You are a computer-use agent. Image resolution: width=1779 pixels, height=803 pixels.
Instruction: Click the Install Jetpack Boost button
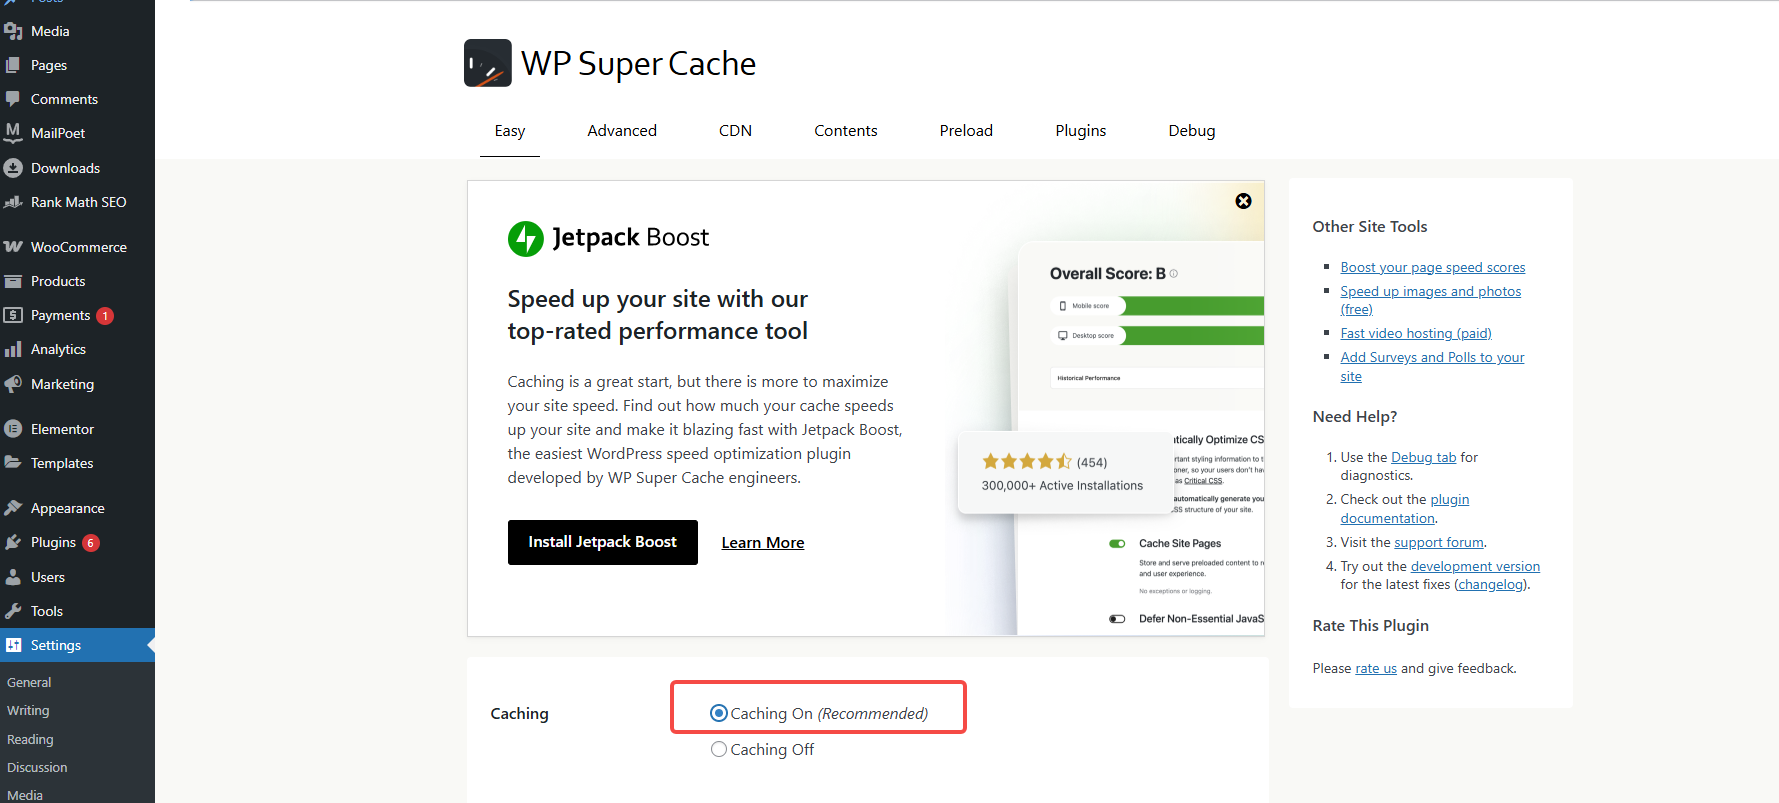[602, 541]
